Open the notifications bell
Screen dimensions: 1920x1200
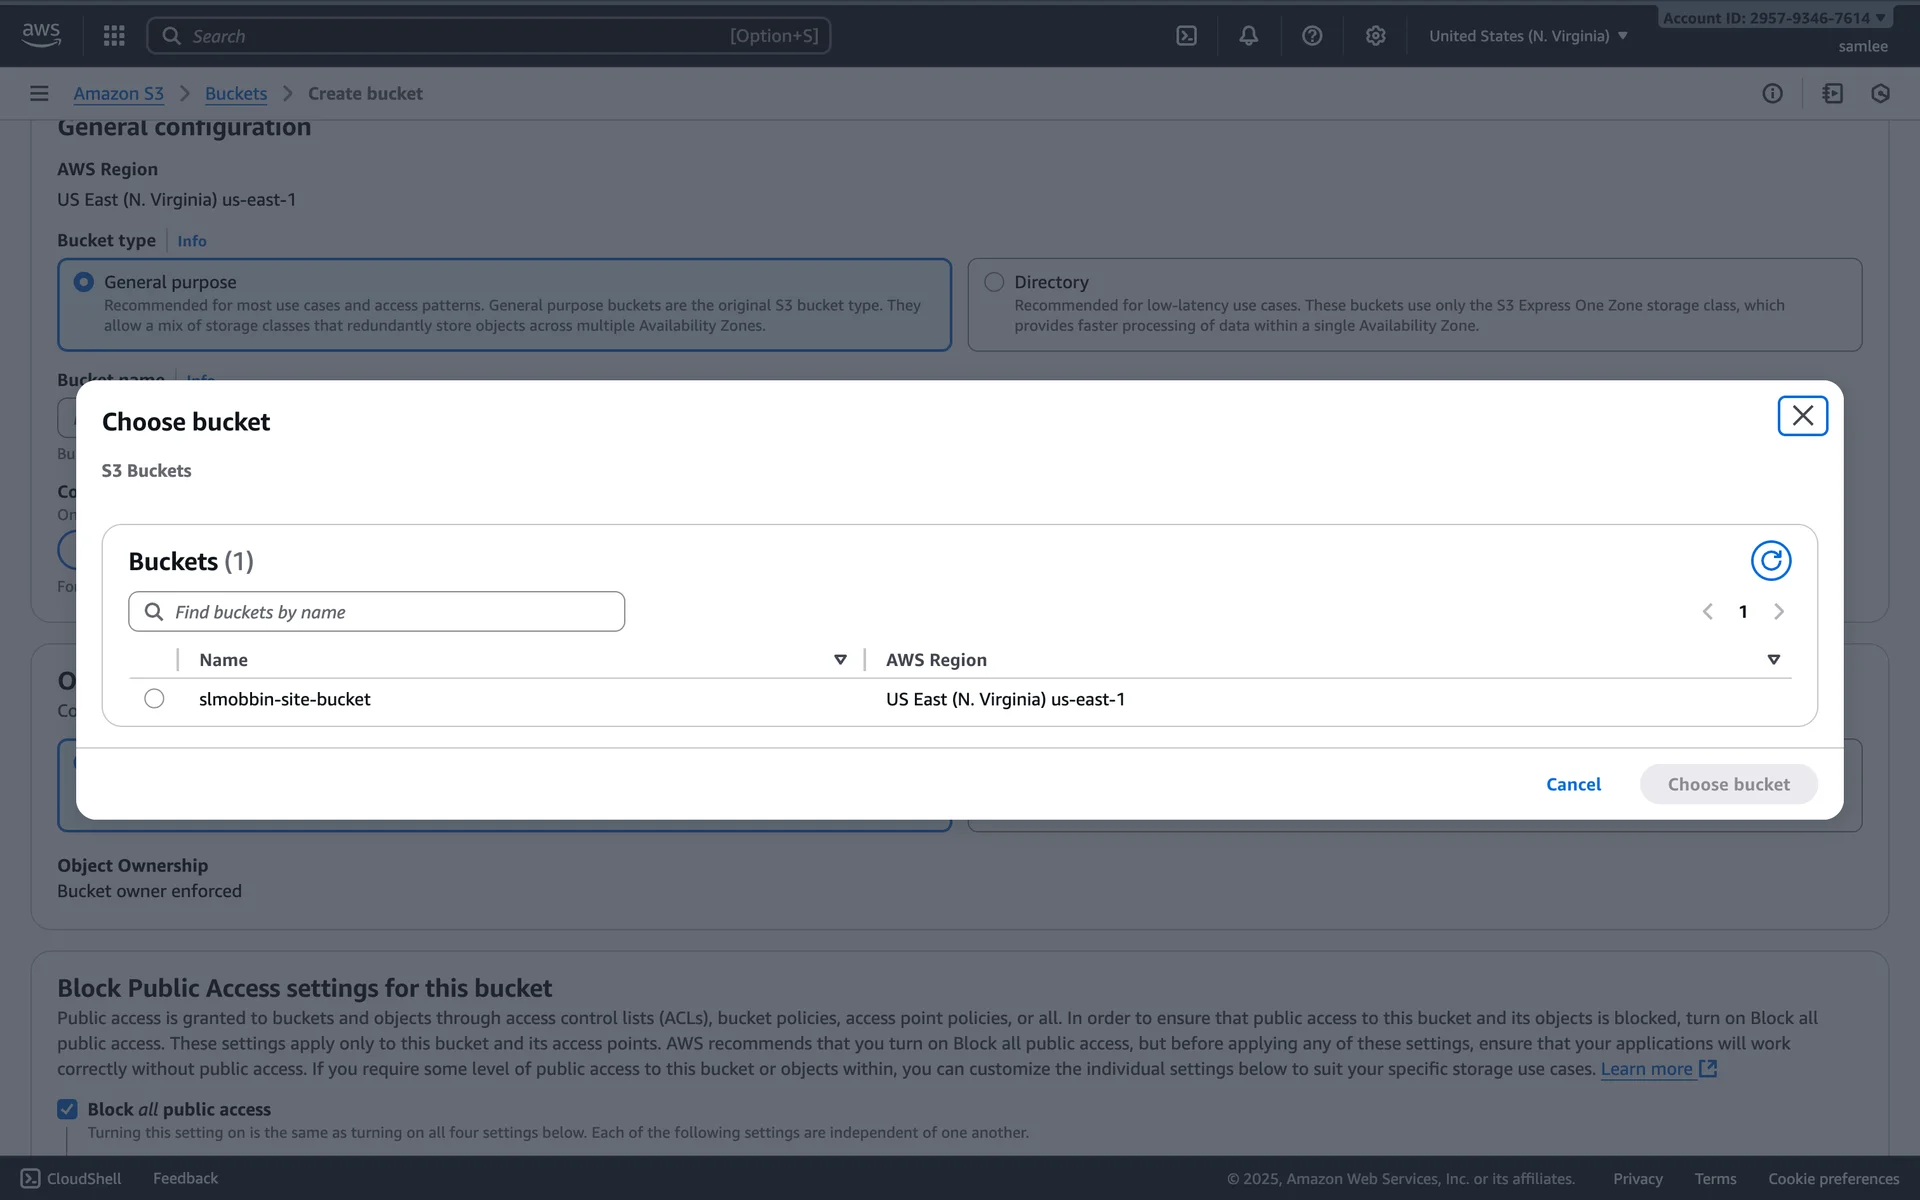pos(1248,36)
